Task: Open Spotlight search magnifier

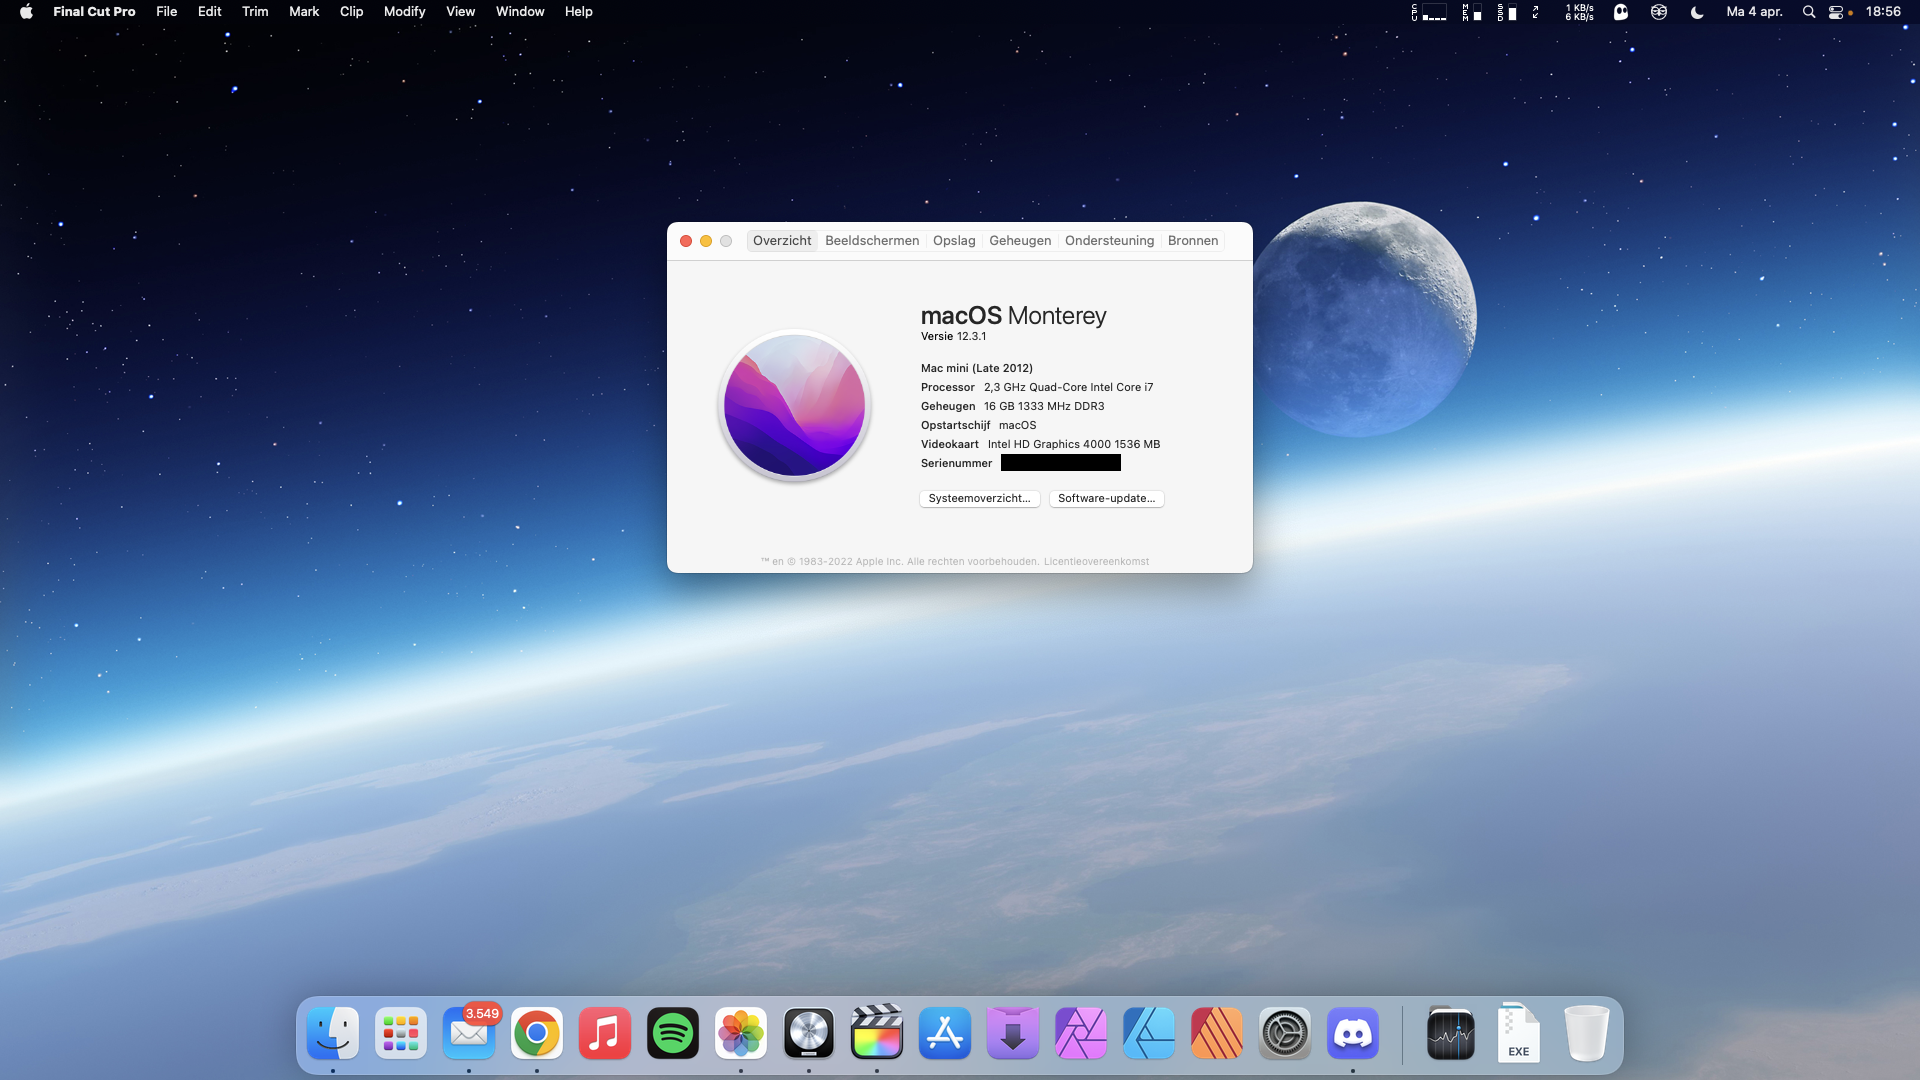Action: (1809, 12)
